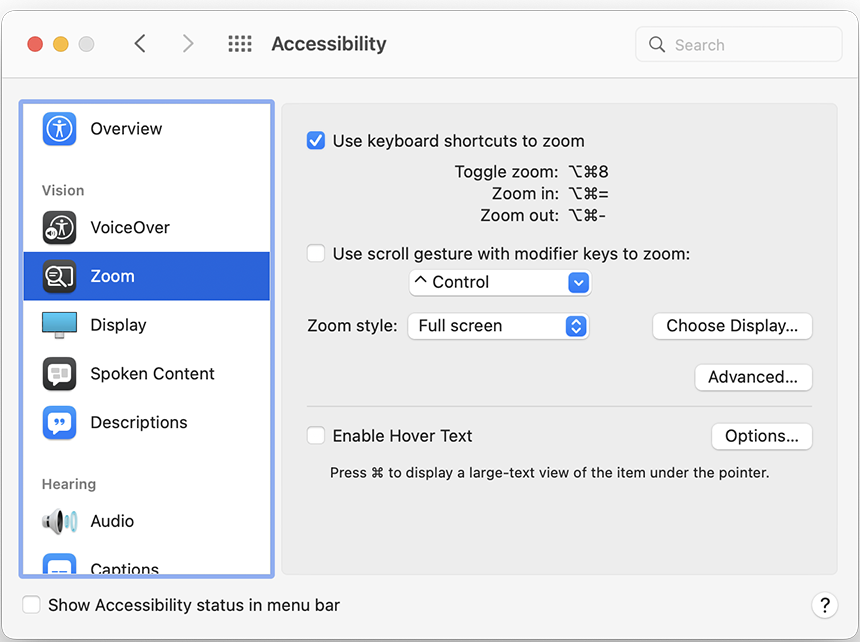Viewport: 860px width, 642px height.
Task: Disable keyboard shortcuts to zoom
Action: [315, 141]
